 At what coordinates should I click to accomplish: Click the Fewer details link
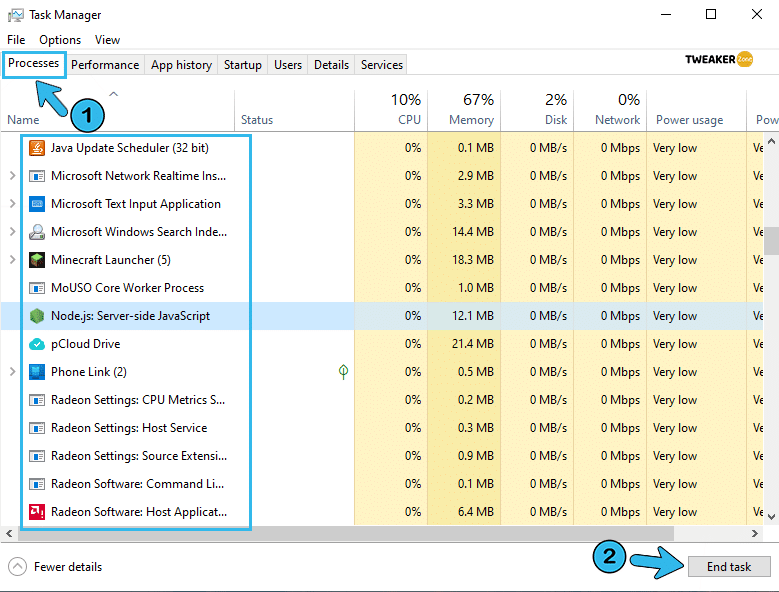[x=68, y=567]
